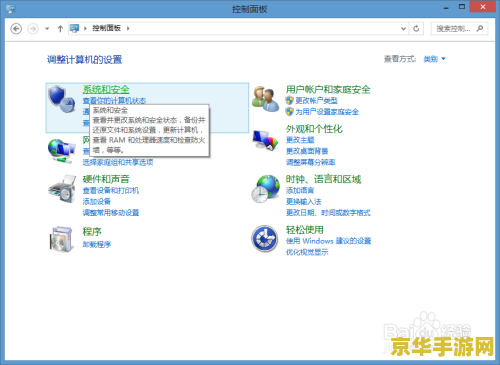The image size is (500, 365).
Task: Minimize the Control Panel window
Action: (x=446, y=7)
